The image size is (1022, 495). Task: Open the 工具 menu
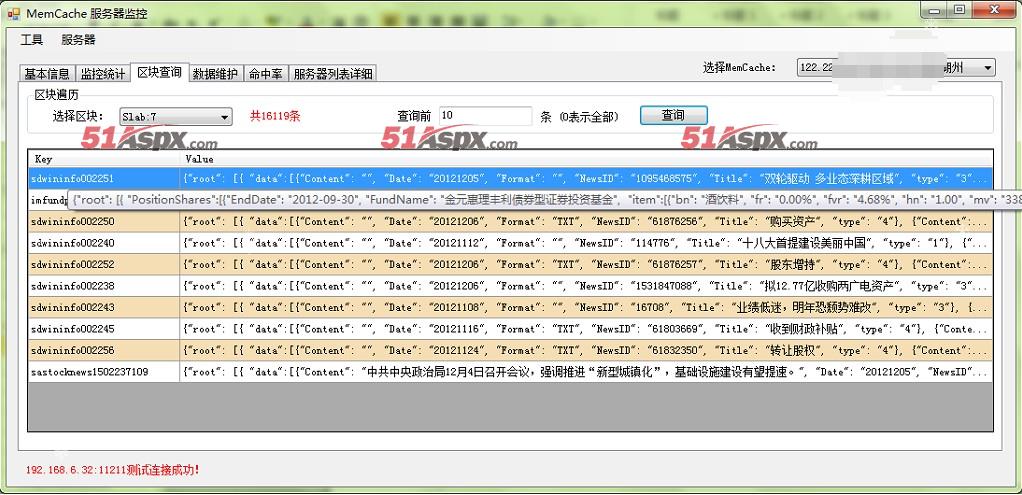pos(31,40)
